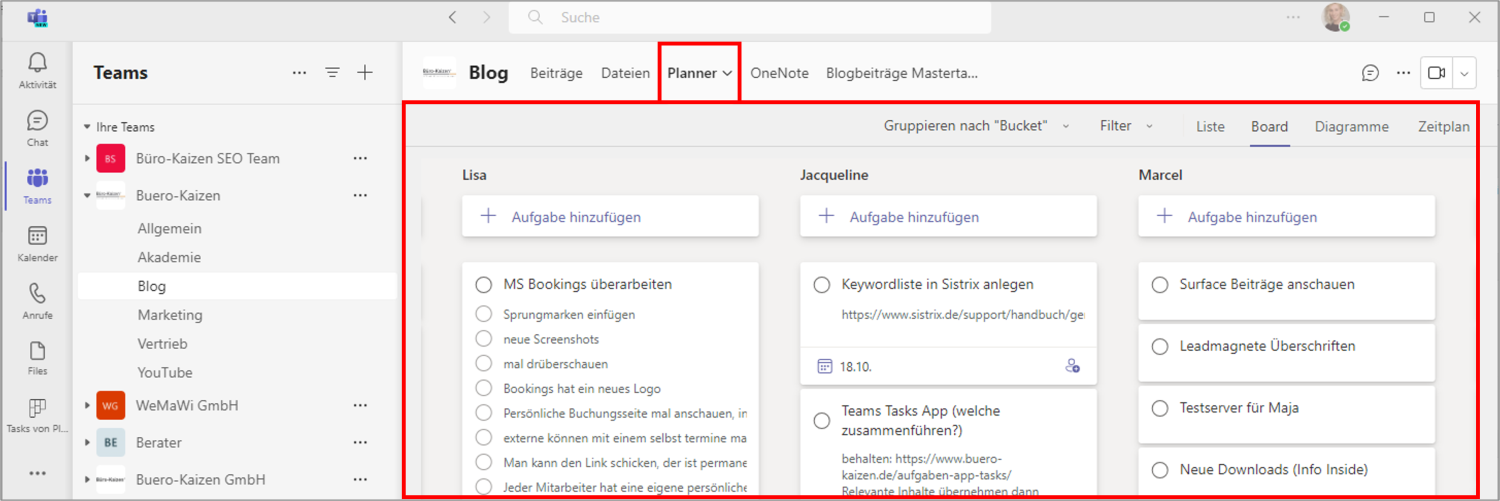
Task: Open Teams panel more options ellipsis
Action: tap(299, 72)
